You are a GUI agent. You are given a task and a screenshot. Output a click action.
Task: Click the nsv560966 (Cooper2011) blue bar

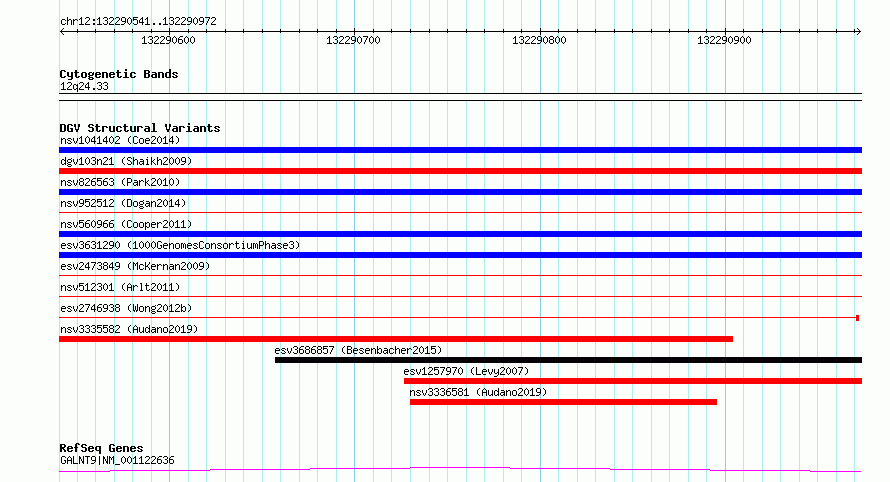(x=460, y=234)
